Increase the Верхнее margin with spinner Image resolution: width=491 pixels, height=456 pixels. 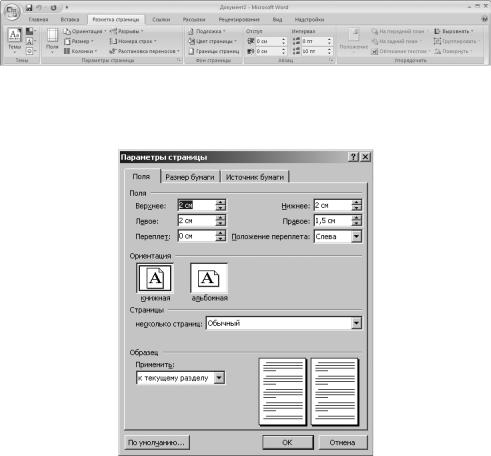coord(220,202)
